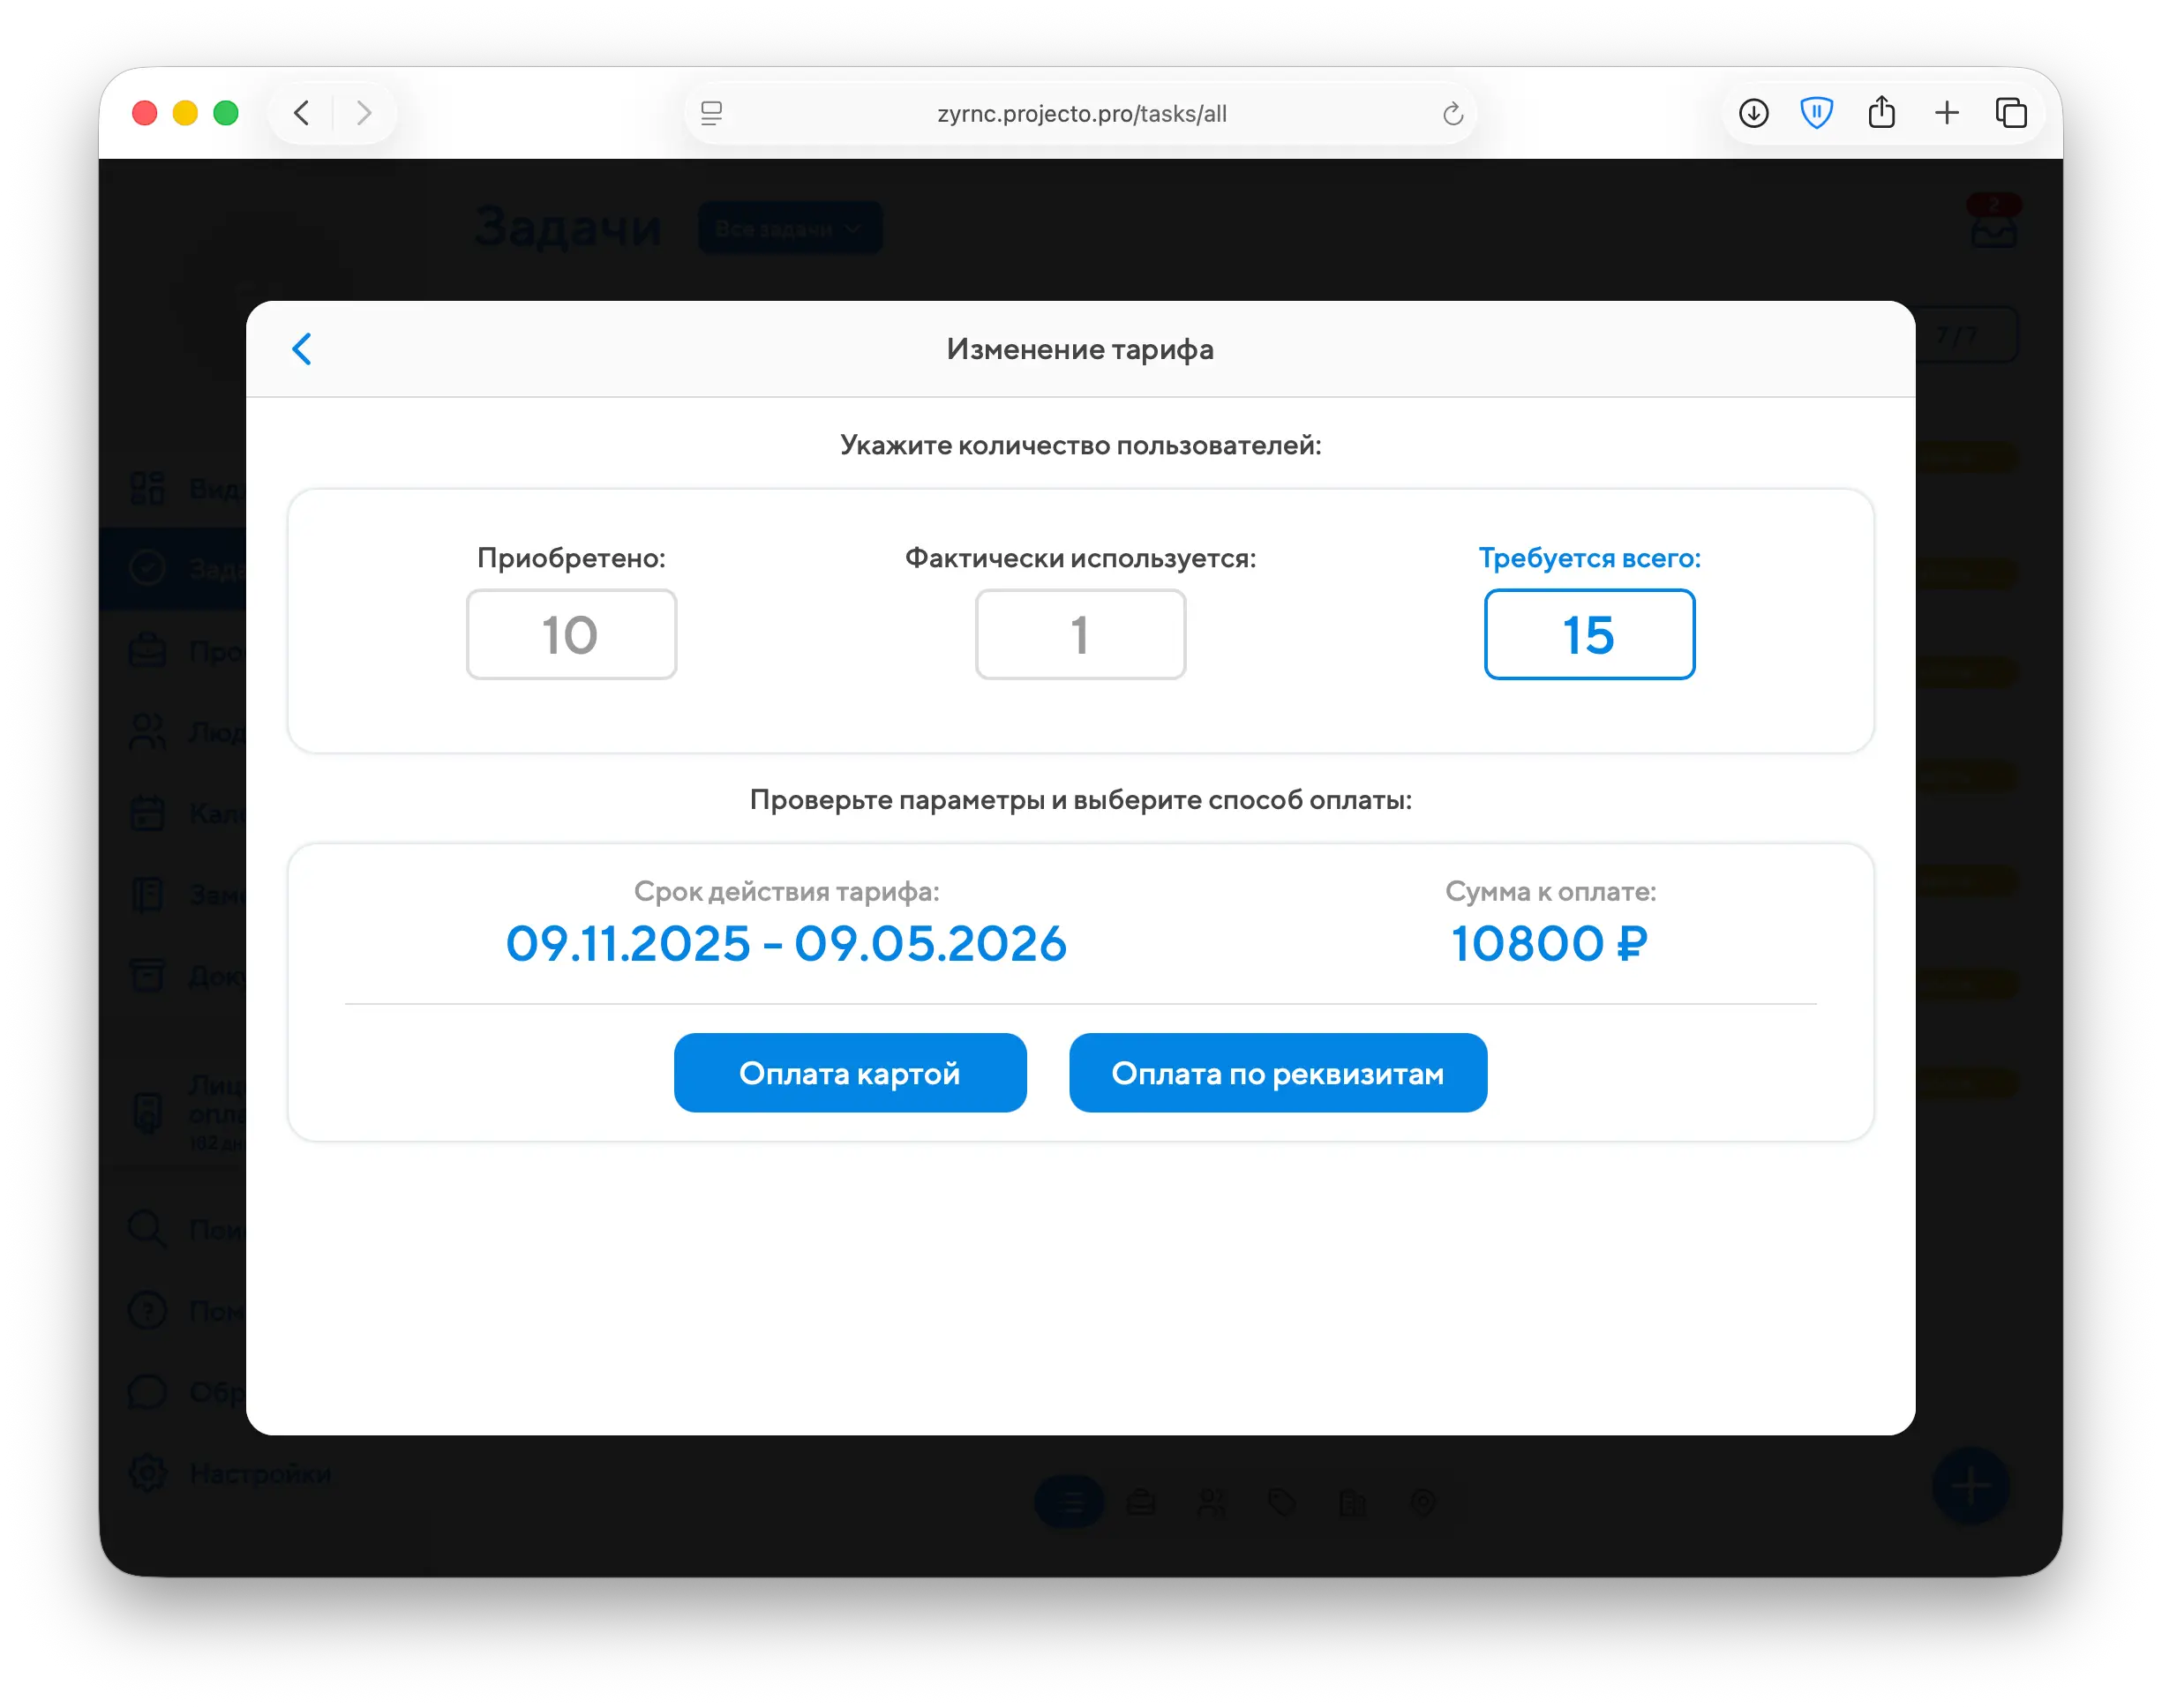Open a new tab with plus icon
2162x1708 pixels.
click(1946, 113)
